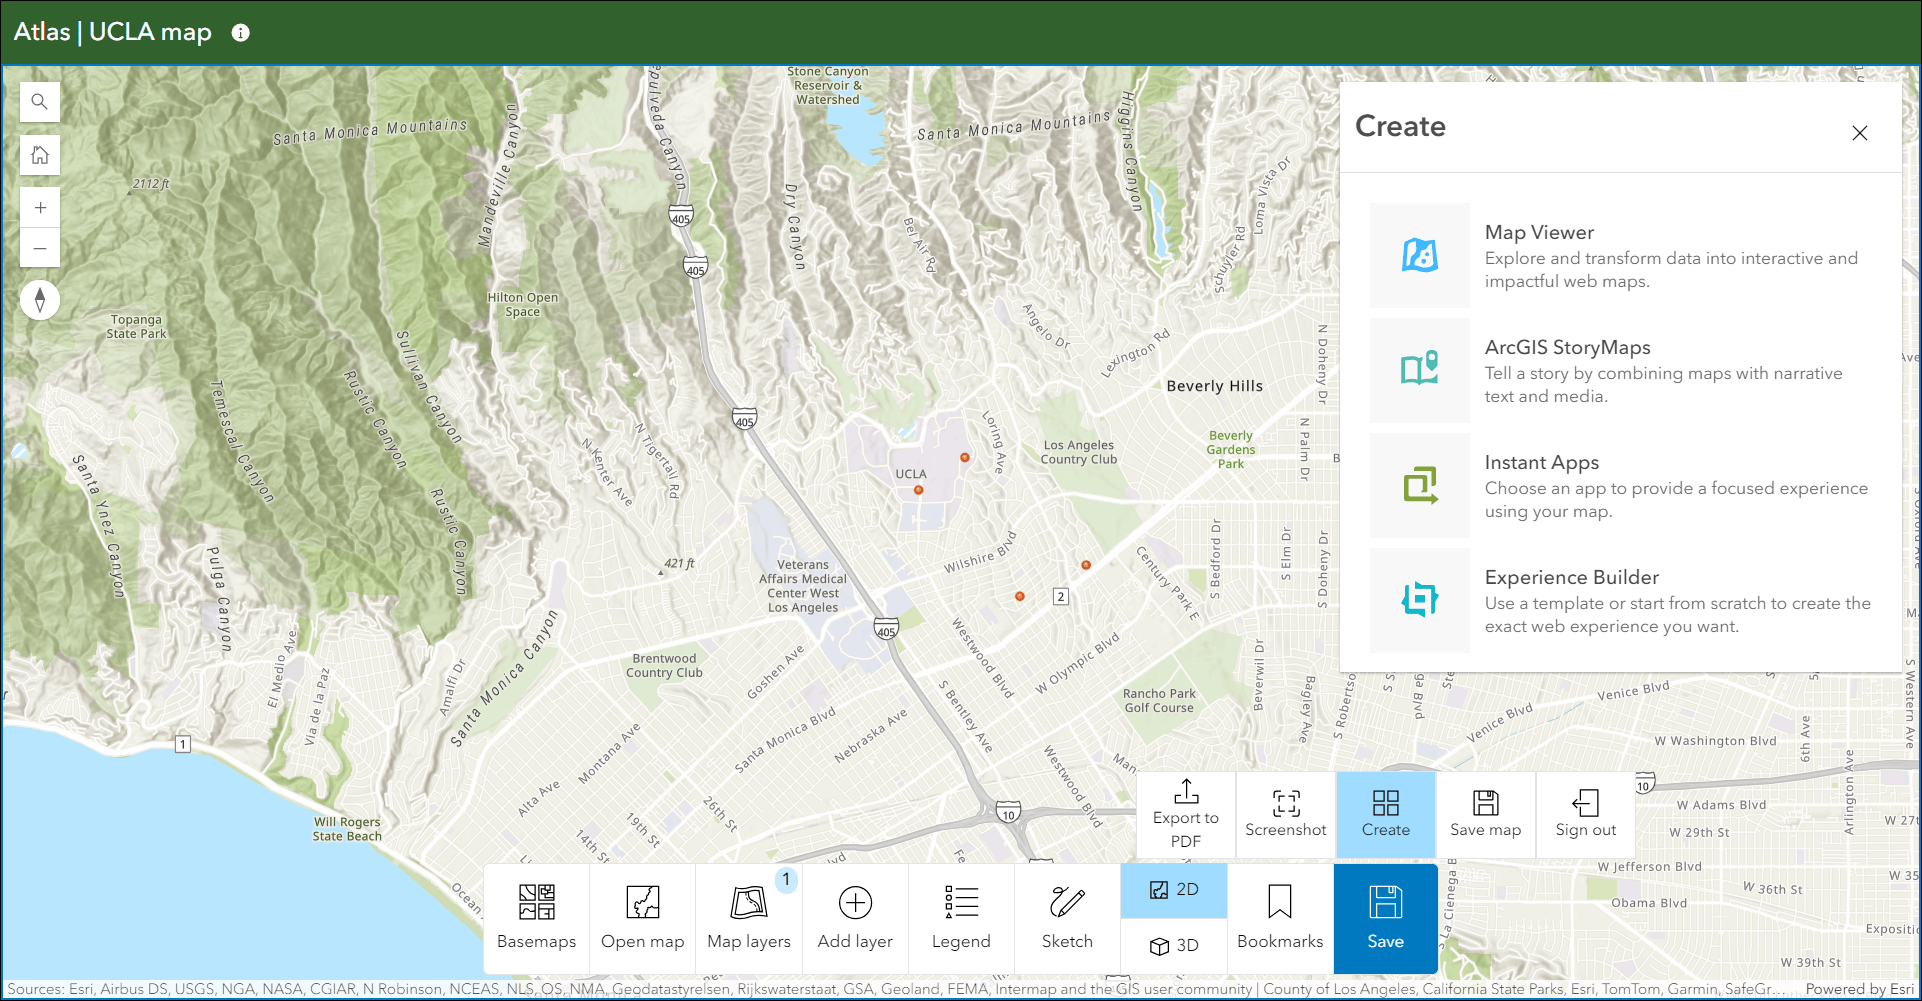Click the orange marker near Century Park E
This screenshot has width=1922, height=1001.
[1086, 565]
